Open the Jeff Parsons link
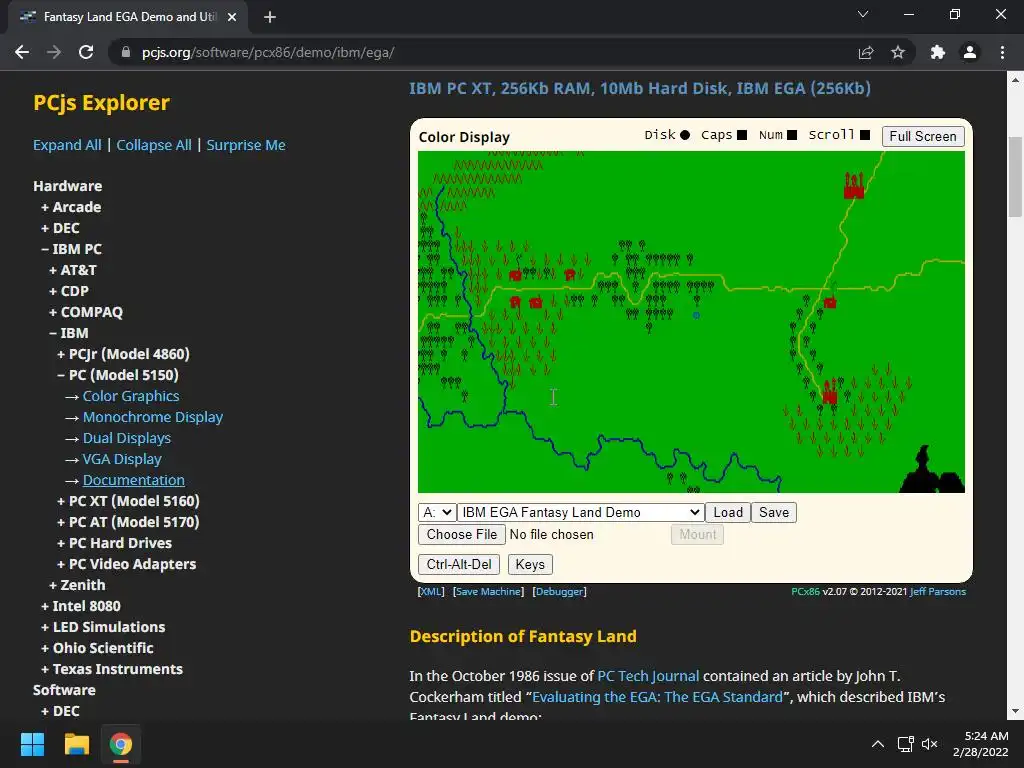 point(938,592)
